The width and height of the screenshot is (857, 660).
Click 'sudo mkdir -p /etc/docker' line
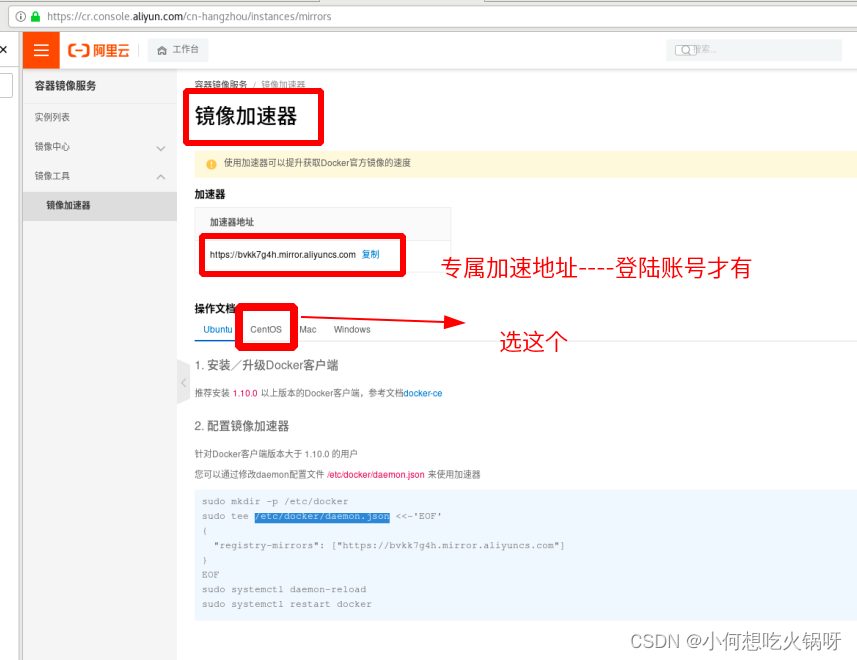click(275, 501)
